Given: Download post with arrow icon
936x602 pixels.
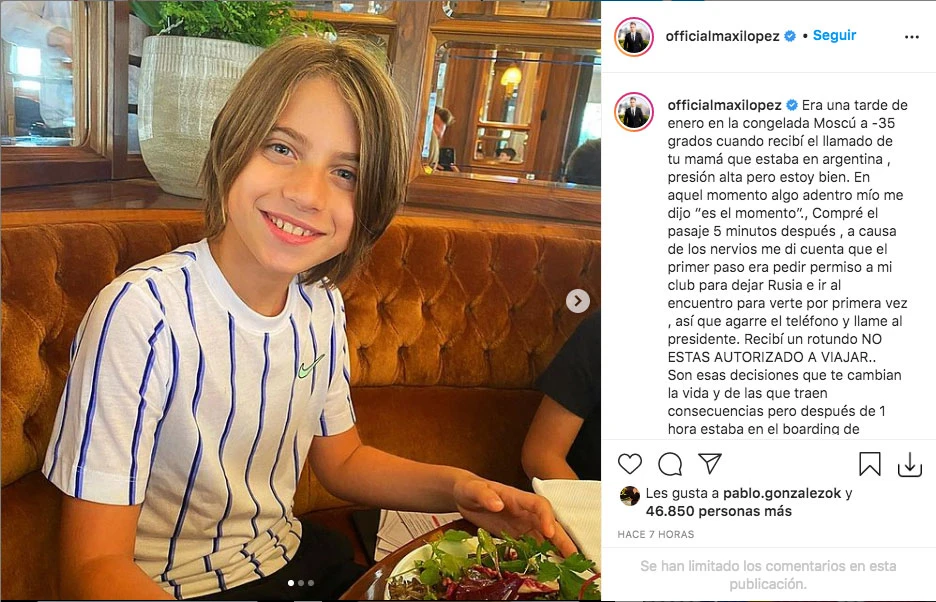Looking at the screenshot, I should click(910, 465).
